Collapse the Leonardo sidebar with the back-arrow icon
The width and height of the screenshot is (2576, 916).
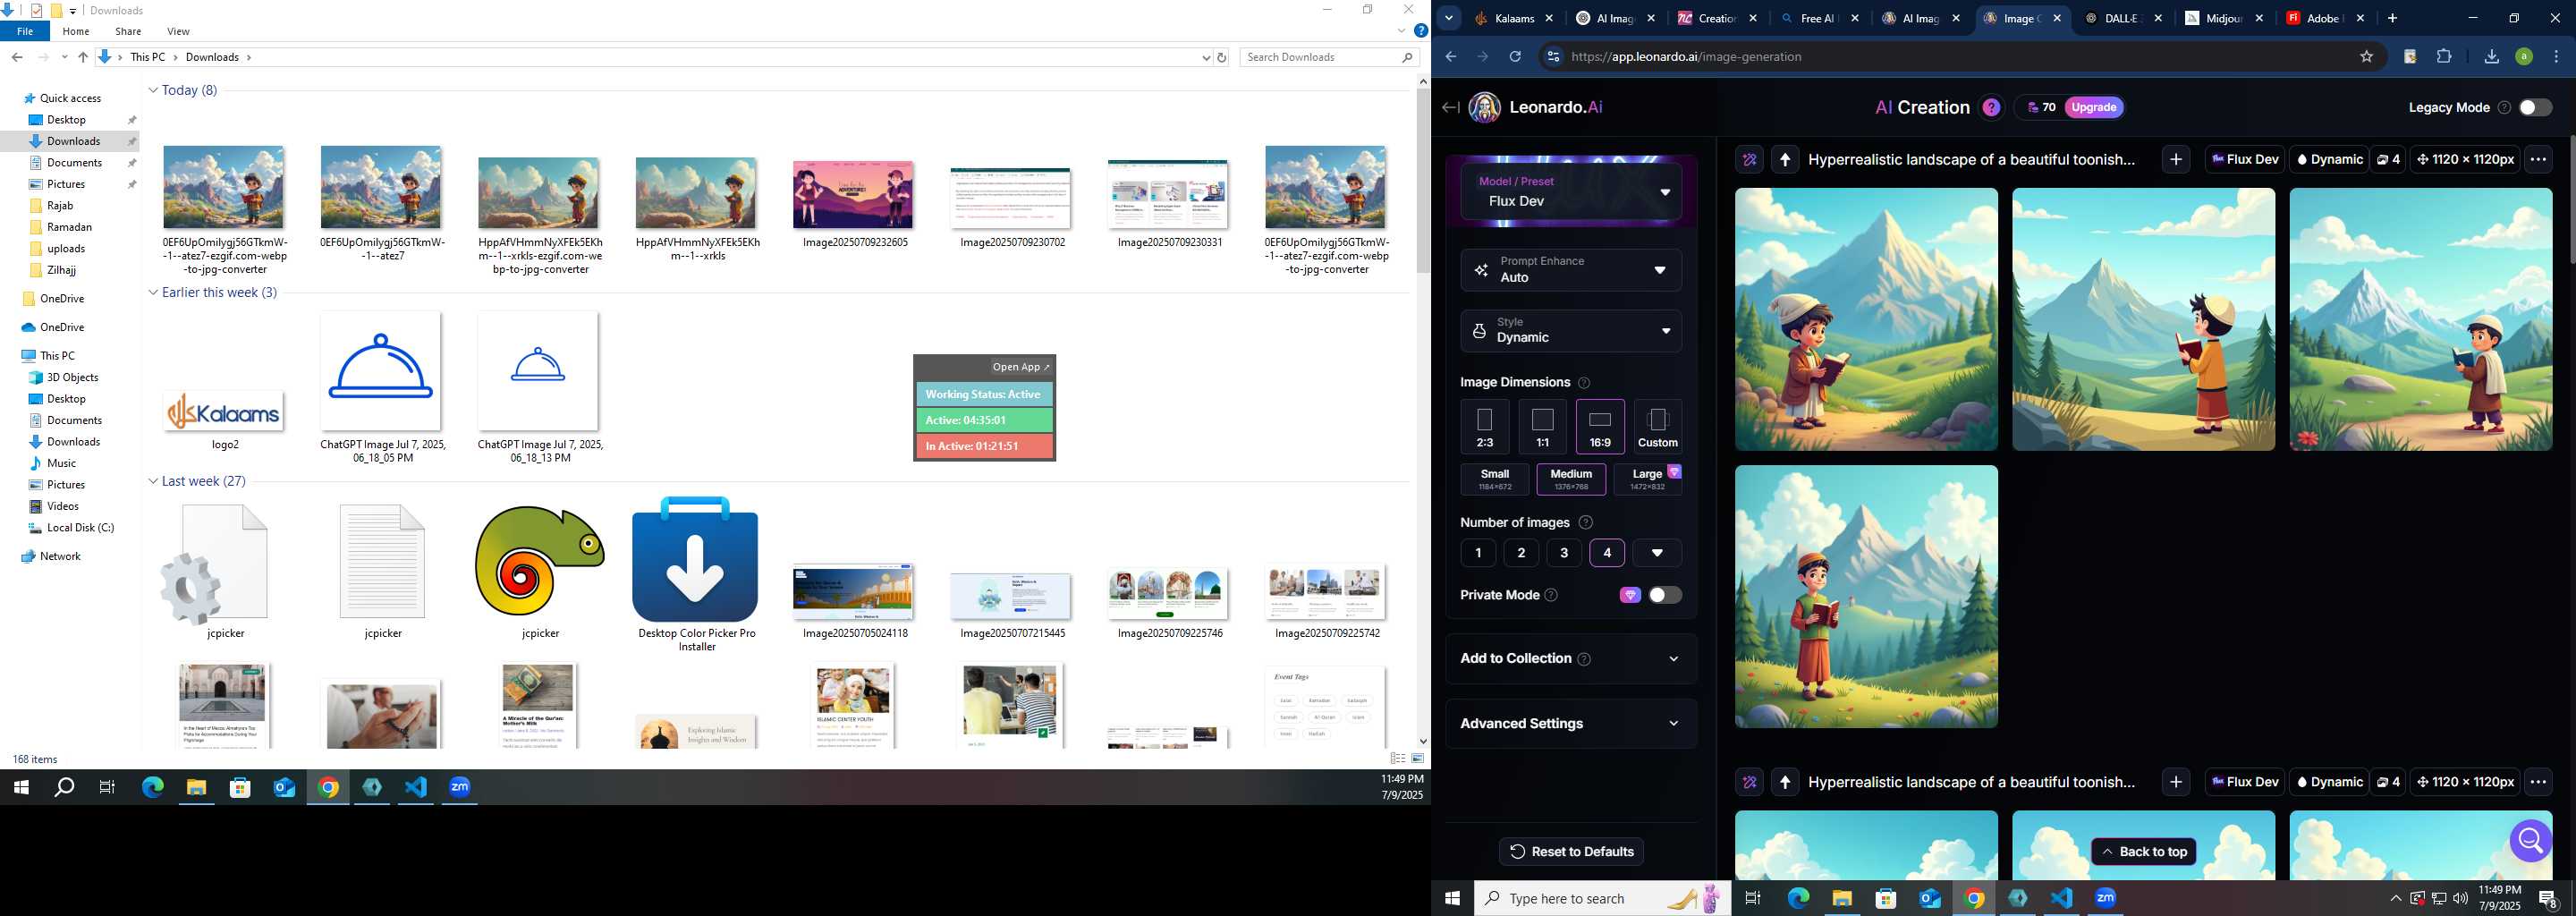[1450, 108]
